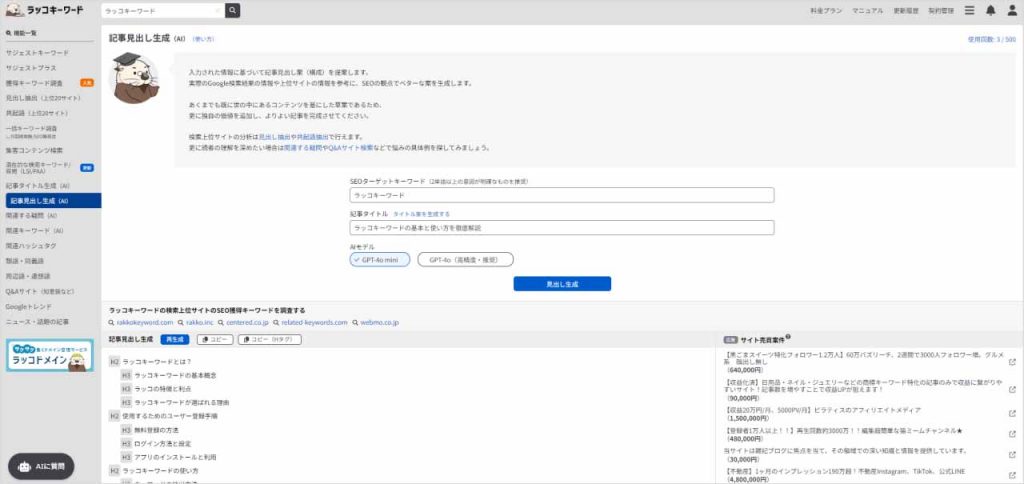Click the 使用回数 3 / 500 link
1024x484 pixels.
click(x=991, y=39)
